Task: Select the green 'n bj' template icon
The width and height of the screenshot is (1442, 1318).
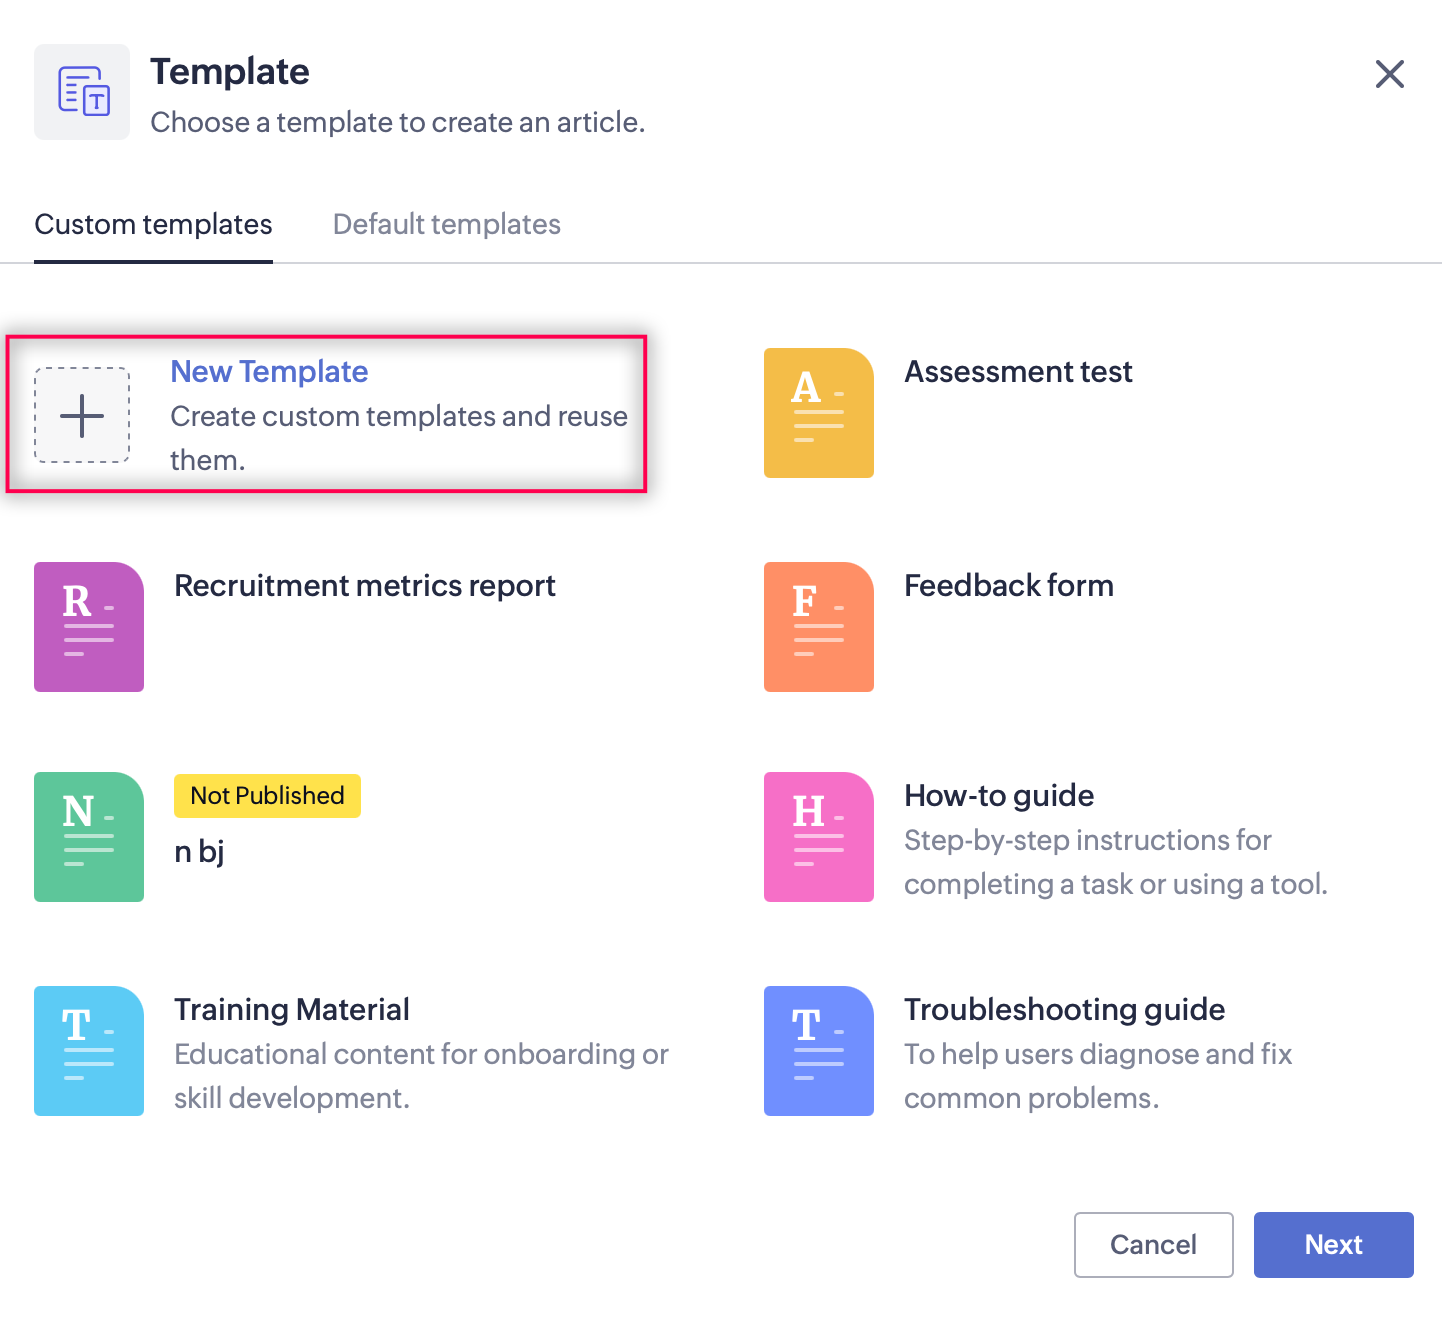Action: click(89, 837)
